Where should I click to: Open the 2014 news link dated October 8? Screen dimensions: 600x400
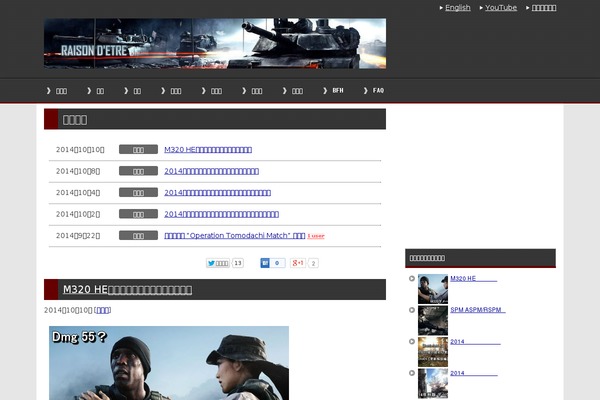pyautogui.click(x=211, y=171)
